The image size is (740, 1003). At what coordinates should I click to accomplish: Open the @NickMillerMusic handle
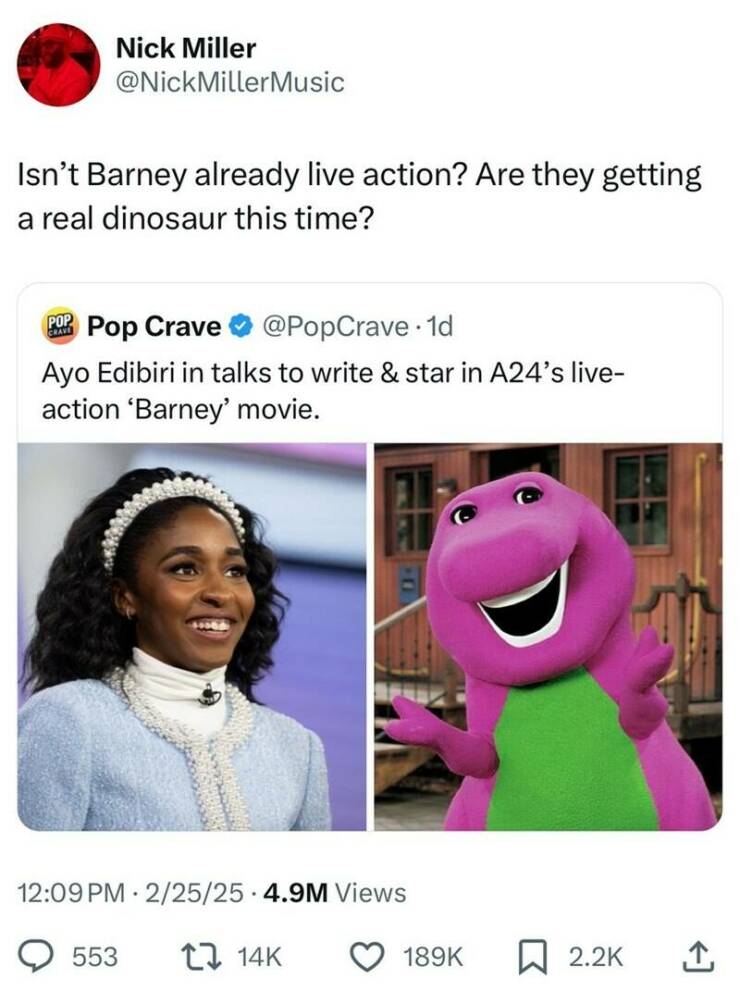click(230, 82)
